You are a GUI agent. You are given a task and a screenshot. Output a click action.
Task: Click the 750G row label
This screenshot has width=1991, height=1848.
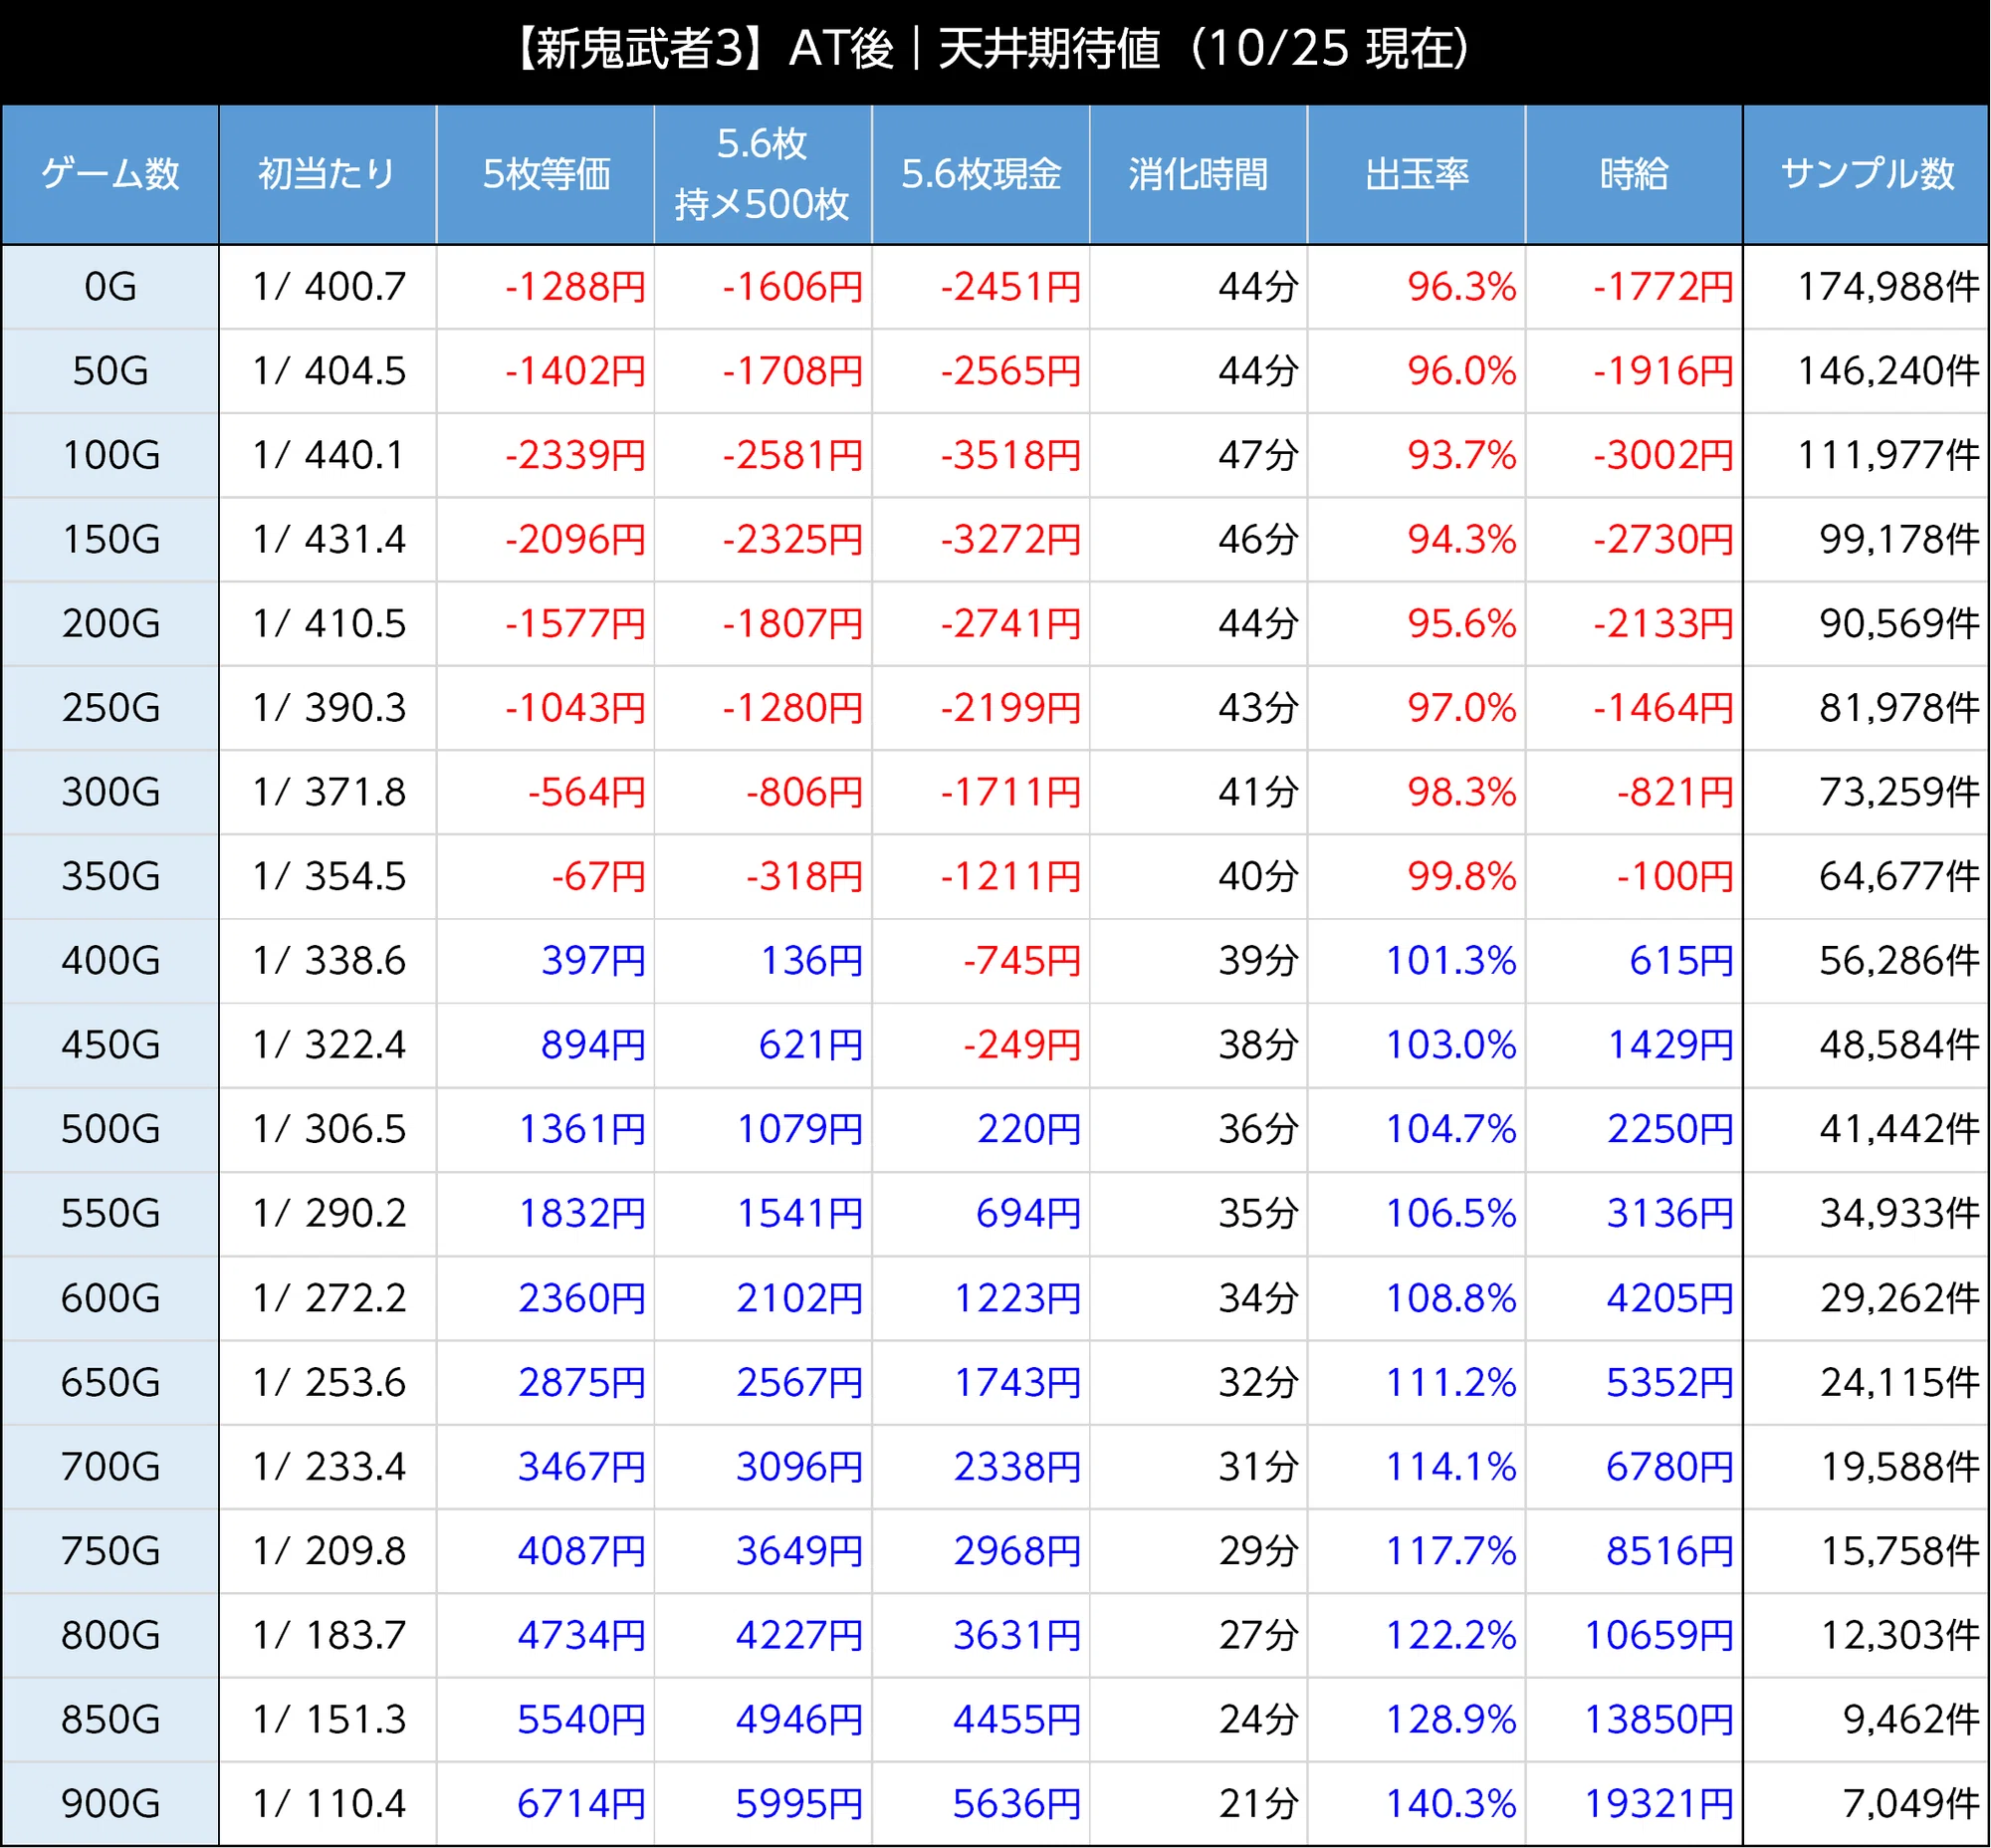(110, 1550)
